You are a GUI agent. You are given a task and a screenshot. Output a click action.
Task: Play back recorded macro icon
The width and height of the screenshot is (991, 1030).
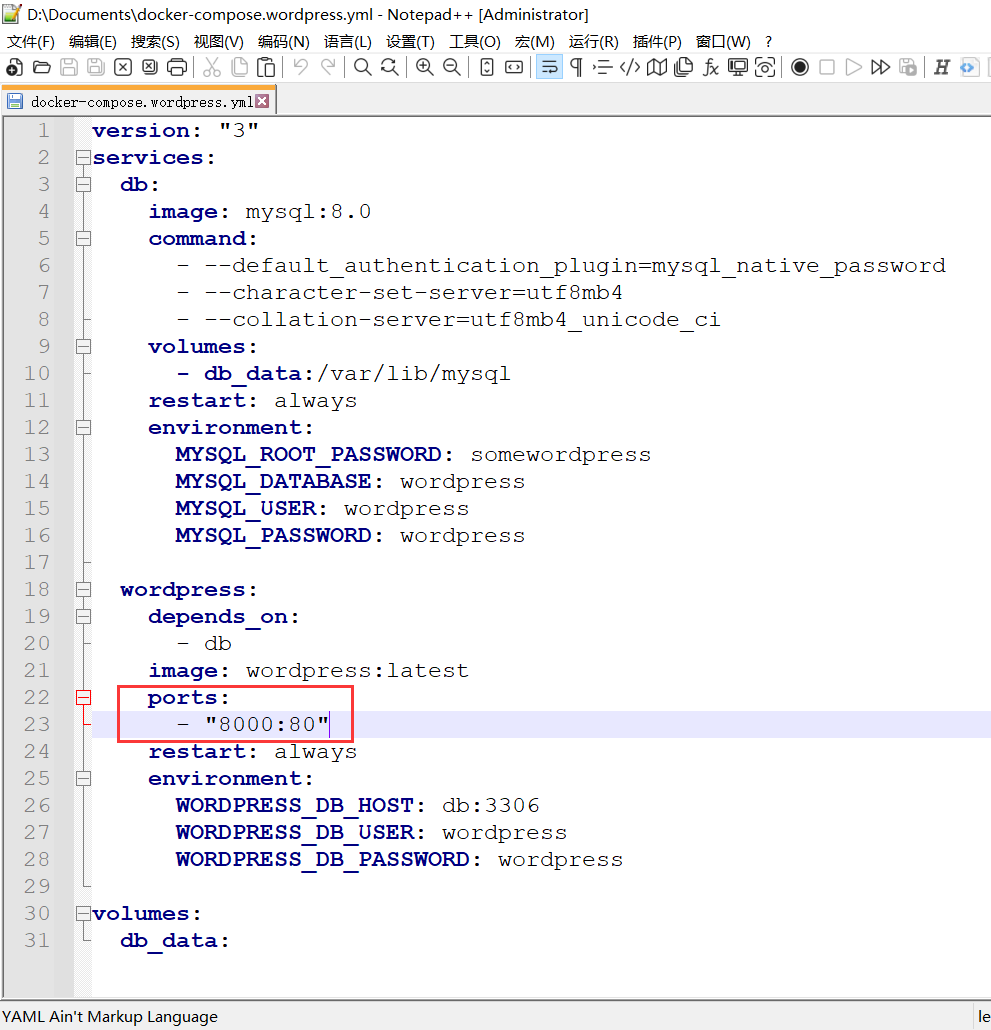pyautogui.click(x=854, y=67)
